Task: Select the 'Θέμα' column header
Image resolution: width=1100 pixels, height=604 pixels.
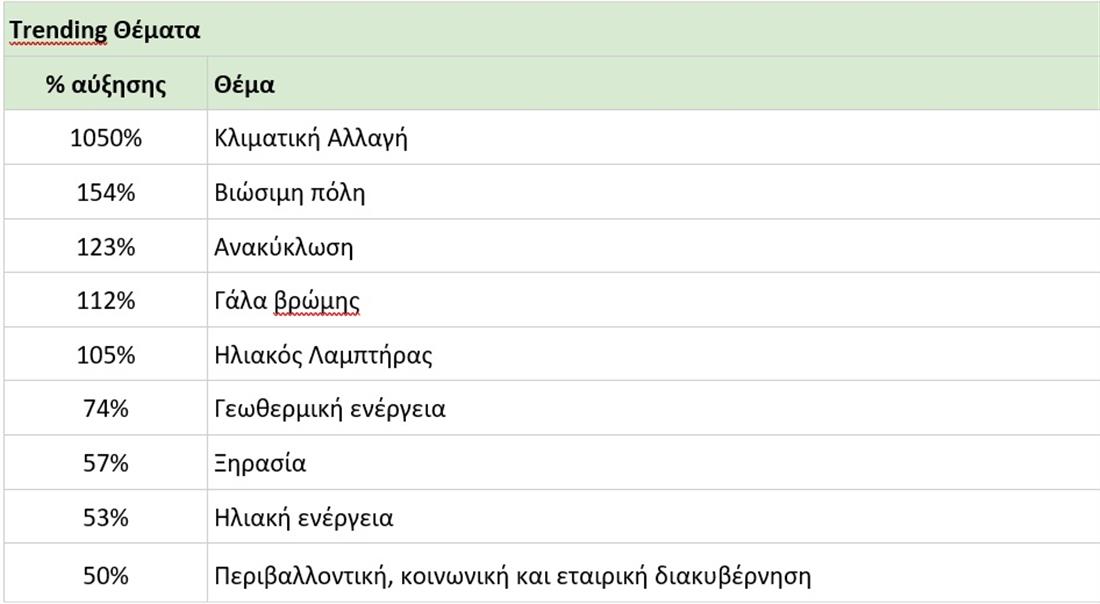Action: click(x=244, y=85)
